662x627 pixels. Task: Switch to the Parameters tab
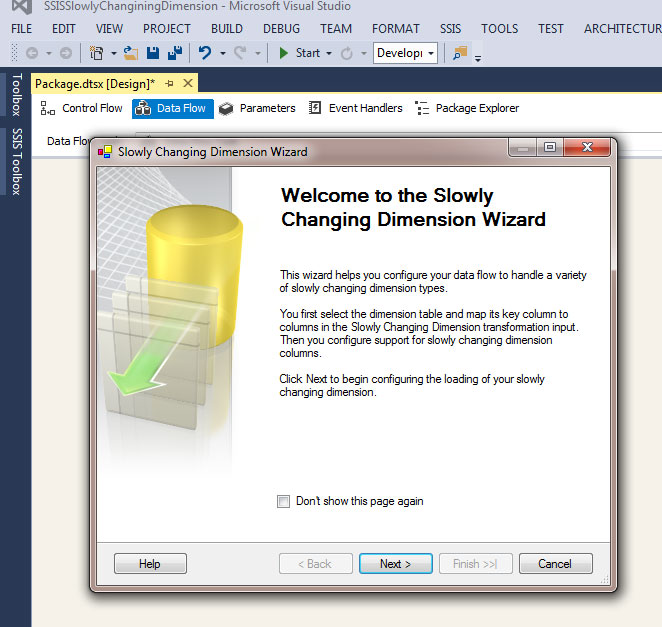coord(258,109)
